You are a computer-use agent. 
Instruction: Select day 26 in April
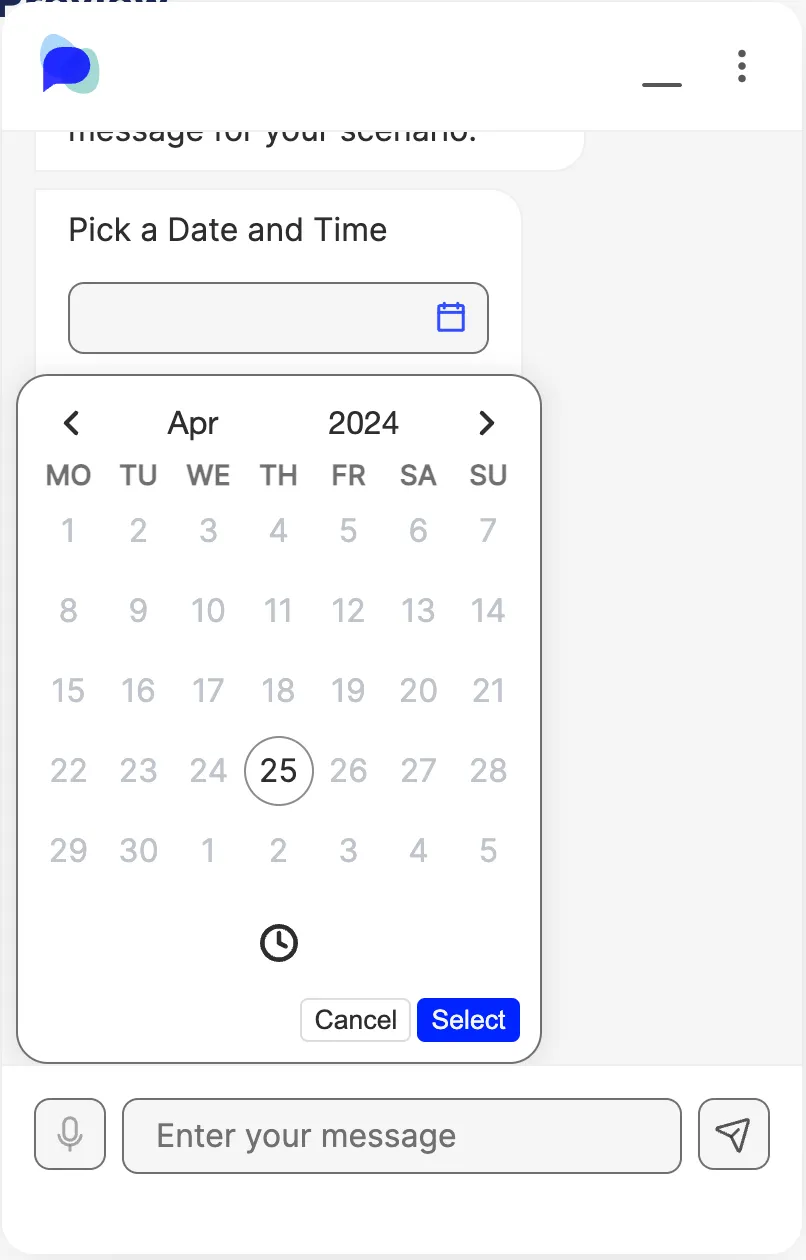348,771
